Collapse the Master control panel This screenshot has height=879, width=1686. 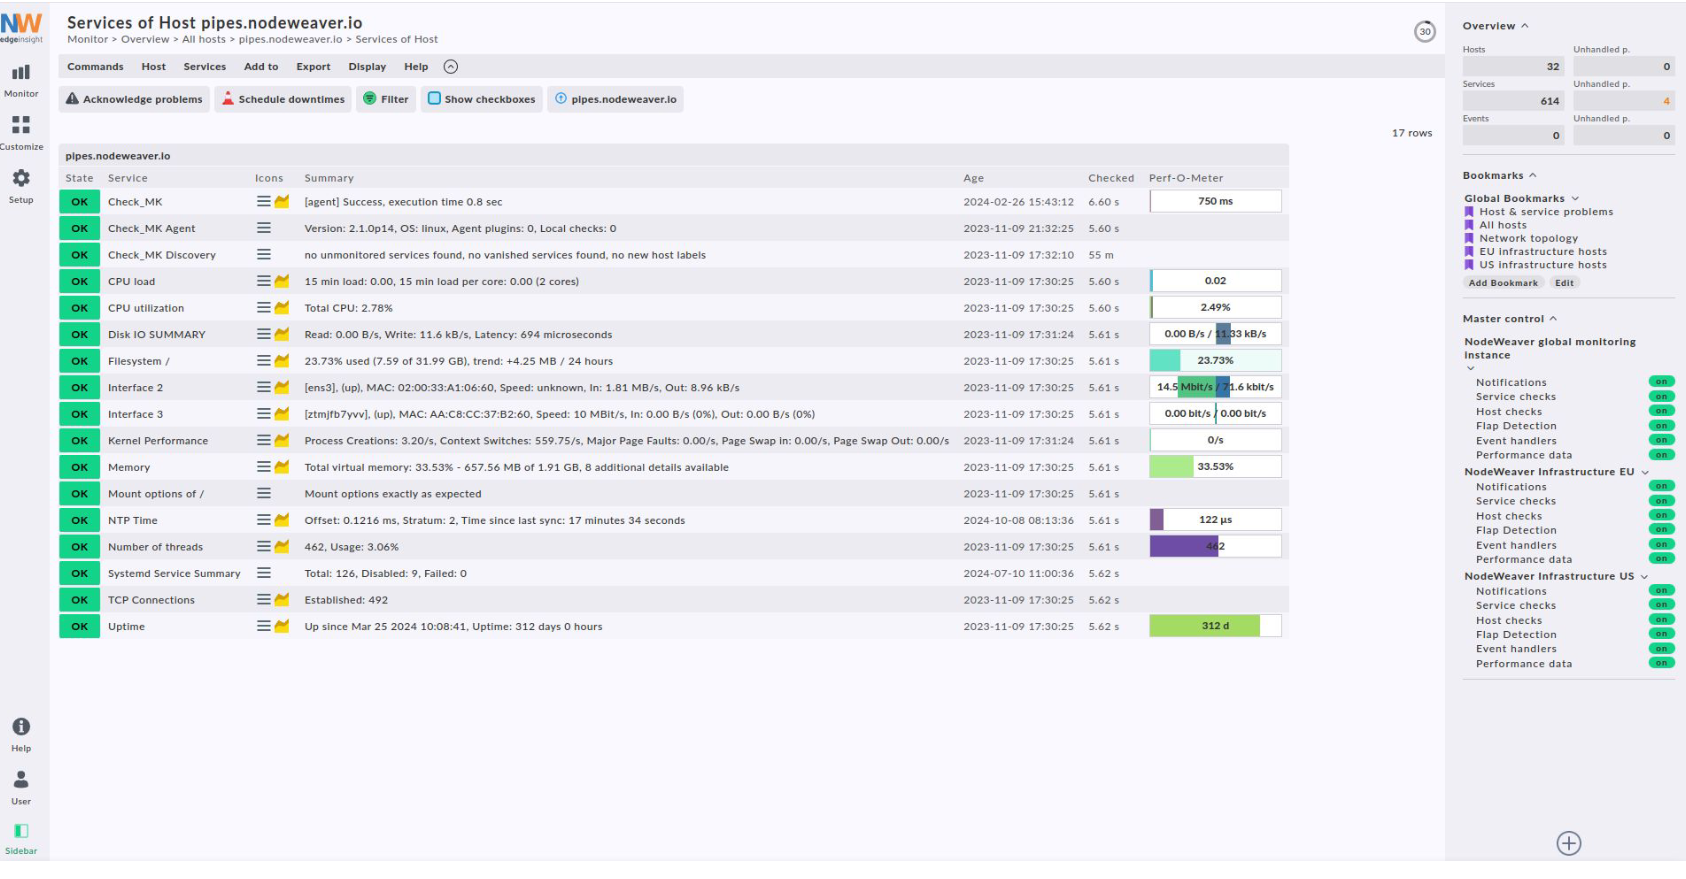pos(1553,319)
